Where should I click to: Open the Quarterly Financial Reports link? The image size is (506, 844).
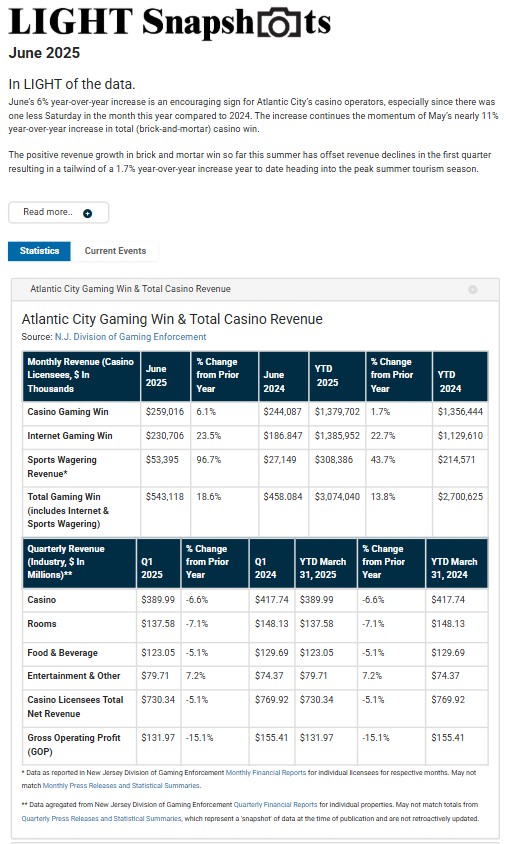pos(275,805)
